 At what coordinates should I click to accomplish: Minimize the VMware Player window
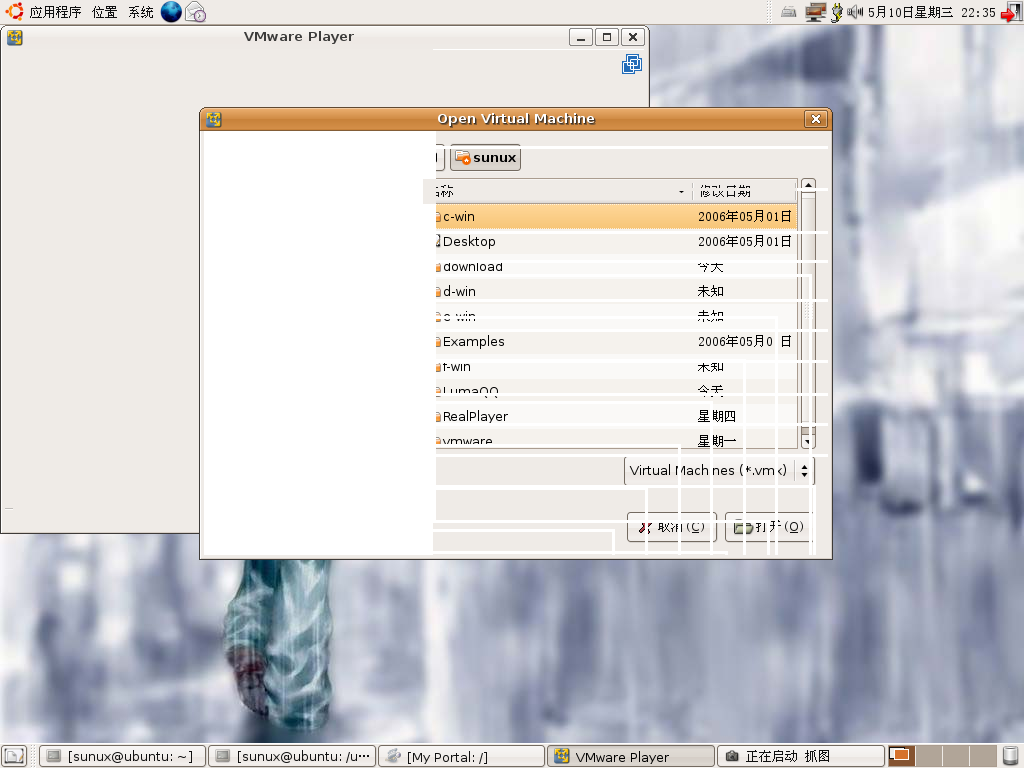(581, 37)
